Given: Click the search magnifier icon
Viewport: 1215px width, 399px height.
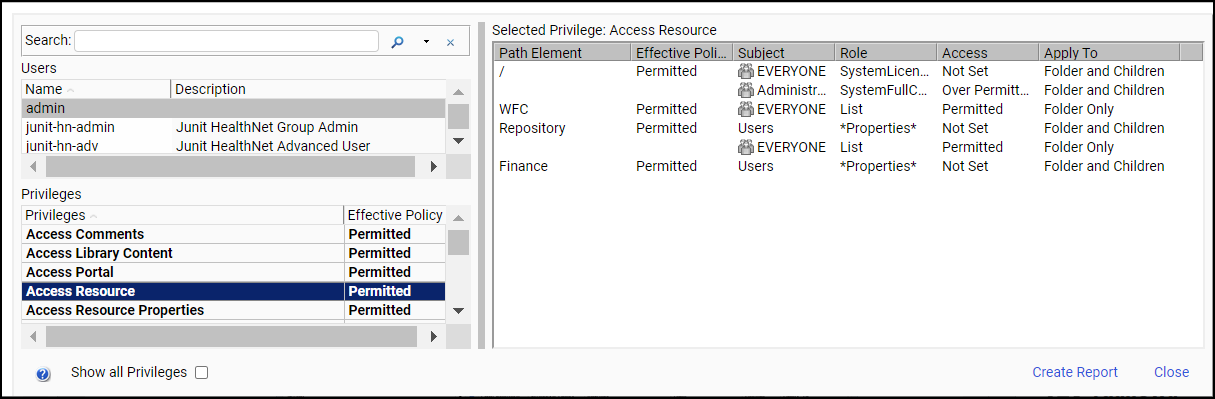Looking at the screenshot, I should click(x=397, y=42).
